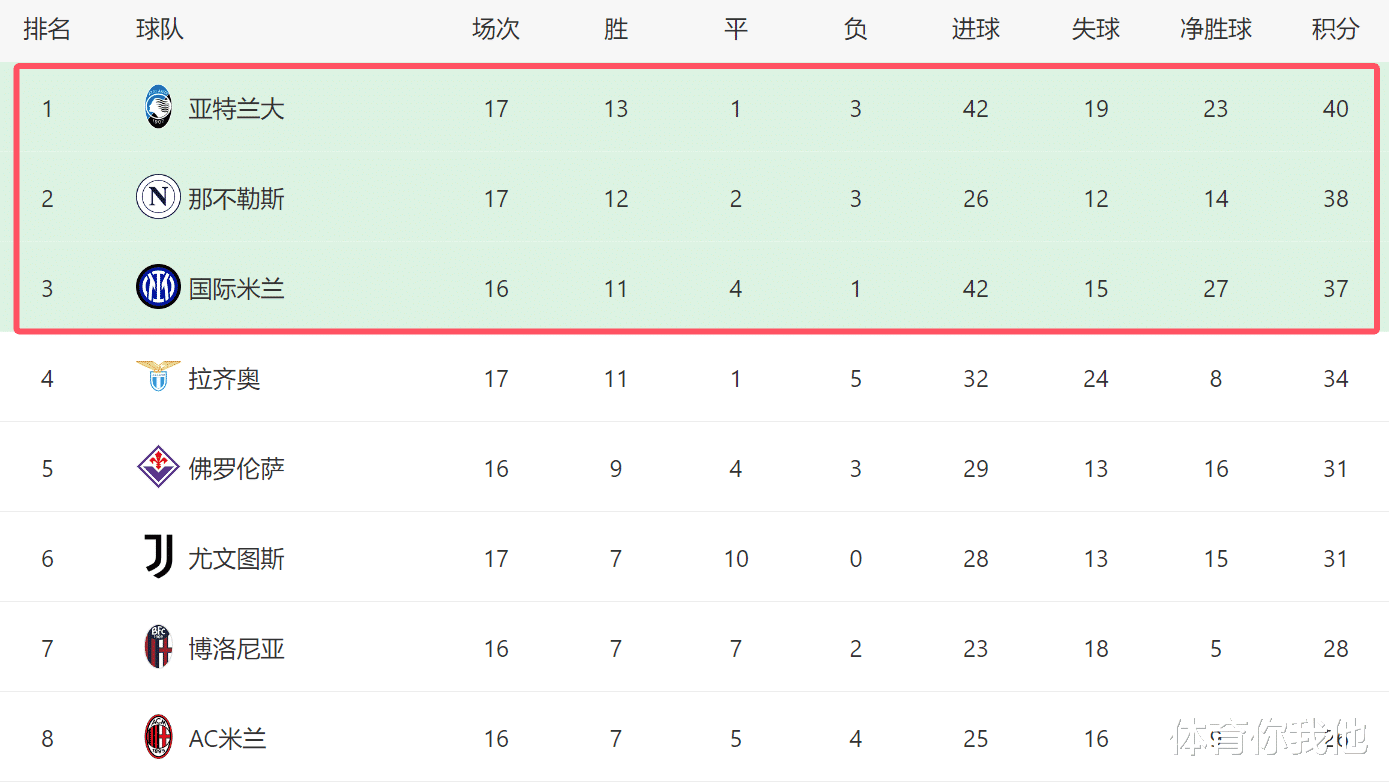The width and height of the screenshot is (1389, 783).
Task: Select Atalanta's 40 points cell
Action: (x=1336, y=109)
